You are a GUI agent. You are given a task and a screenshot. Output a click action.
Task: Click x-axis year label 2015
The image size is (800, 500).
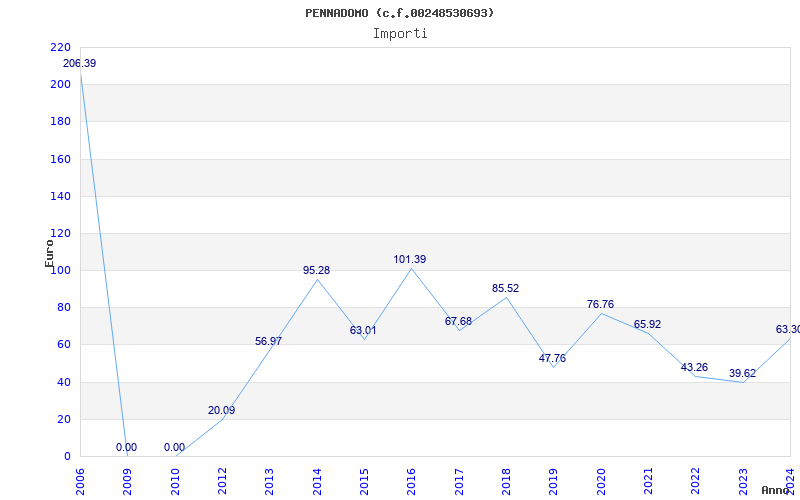pyautogui.click(x=364, y=482)
